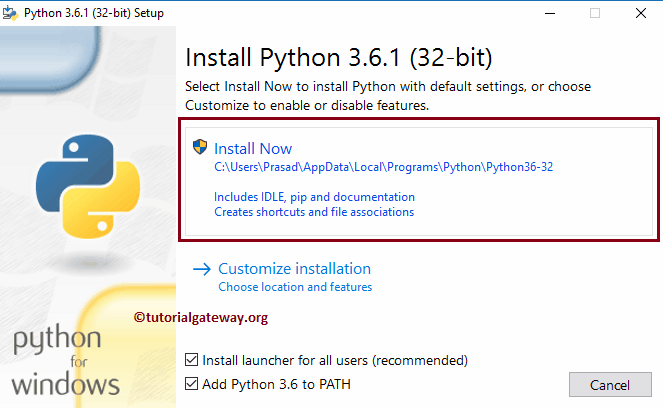Click 'Choose location and features' subtitle
The height and width of the screenshot is (408, 663).
tap(295, 287)
